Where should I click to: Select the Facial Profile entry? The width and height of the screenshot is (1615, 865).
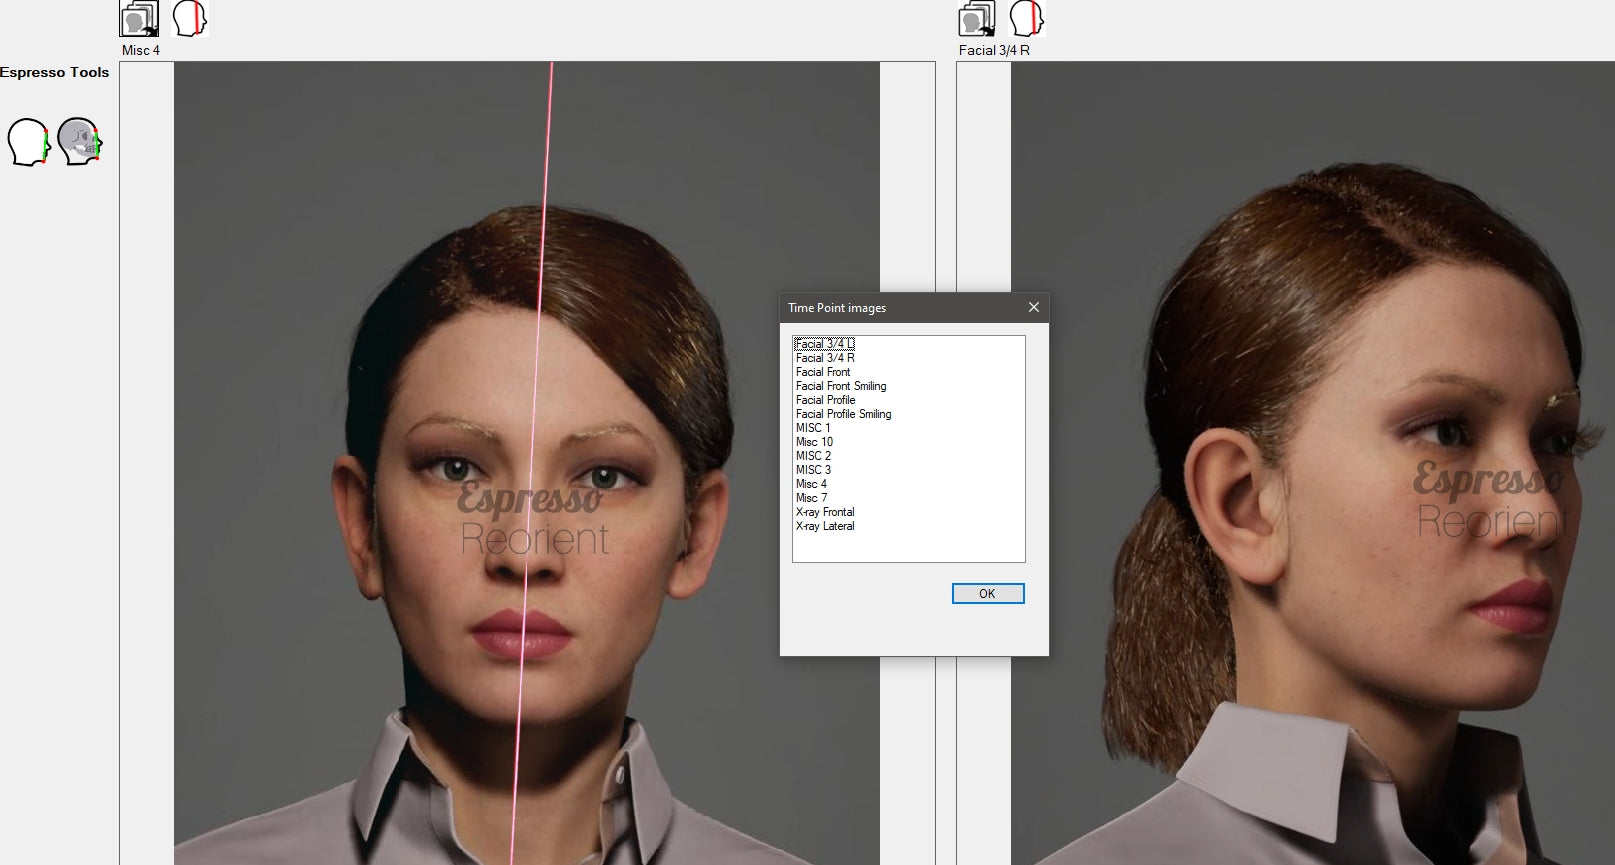tap(826, 400)
